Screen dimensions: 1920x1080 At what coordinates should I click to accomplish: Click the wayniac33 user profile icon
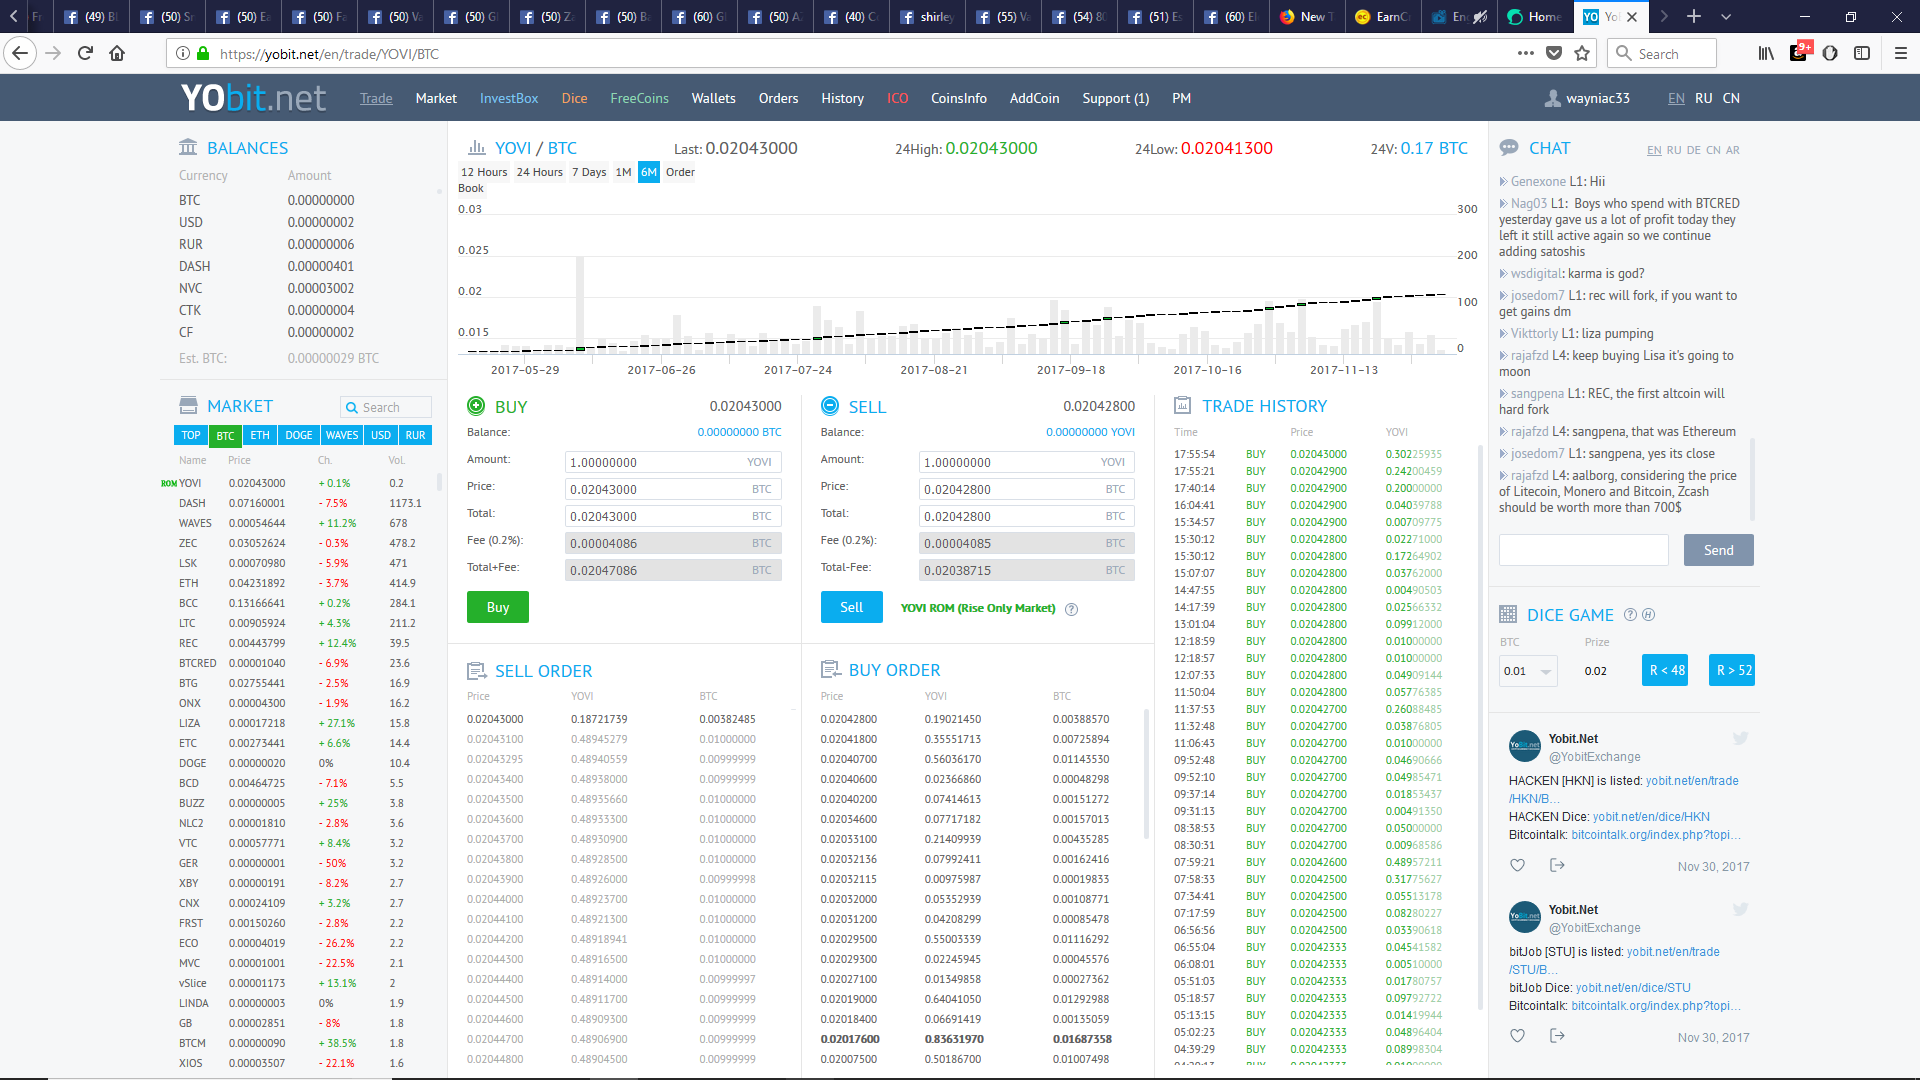point(1553,98)
